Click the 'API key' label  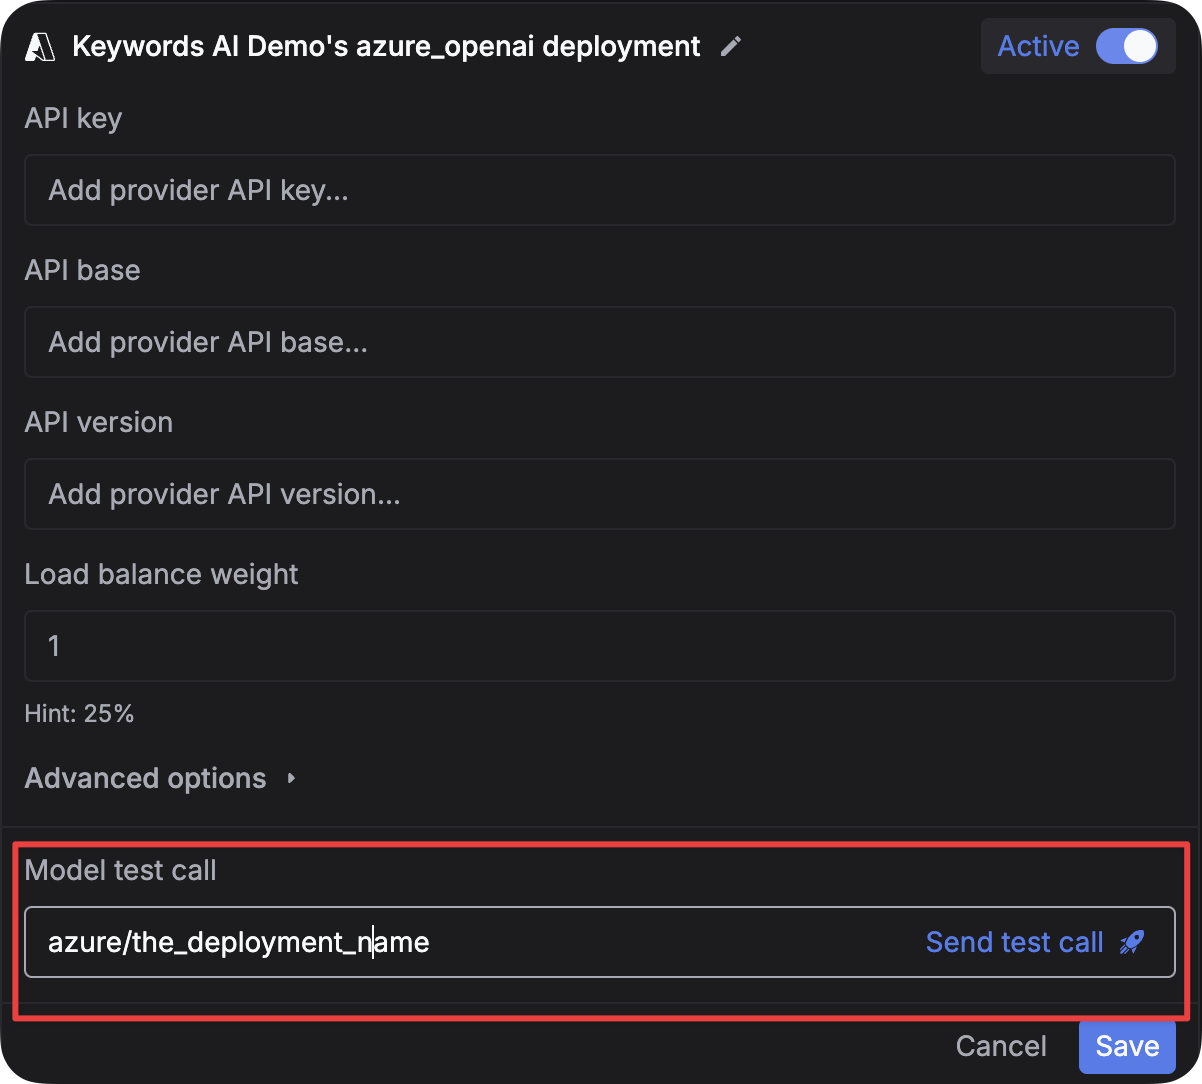click(x=73, y=118)
